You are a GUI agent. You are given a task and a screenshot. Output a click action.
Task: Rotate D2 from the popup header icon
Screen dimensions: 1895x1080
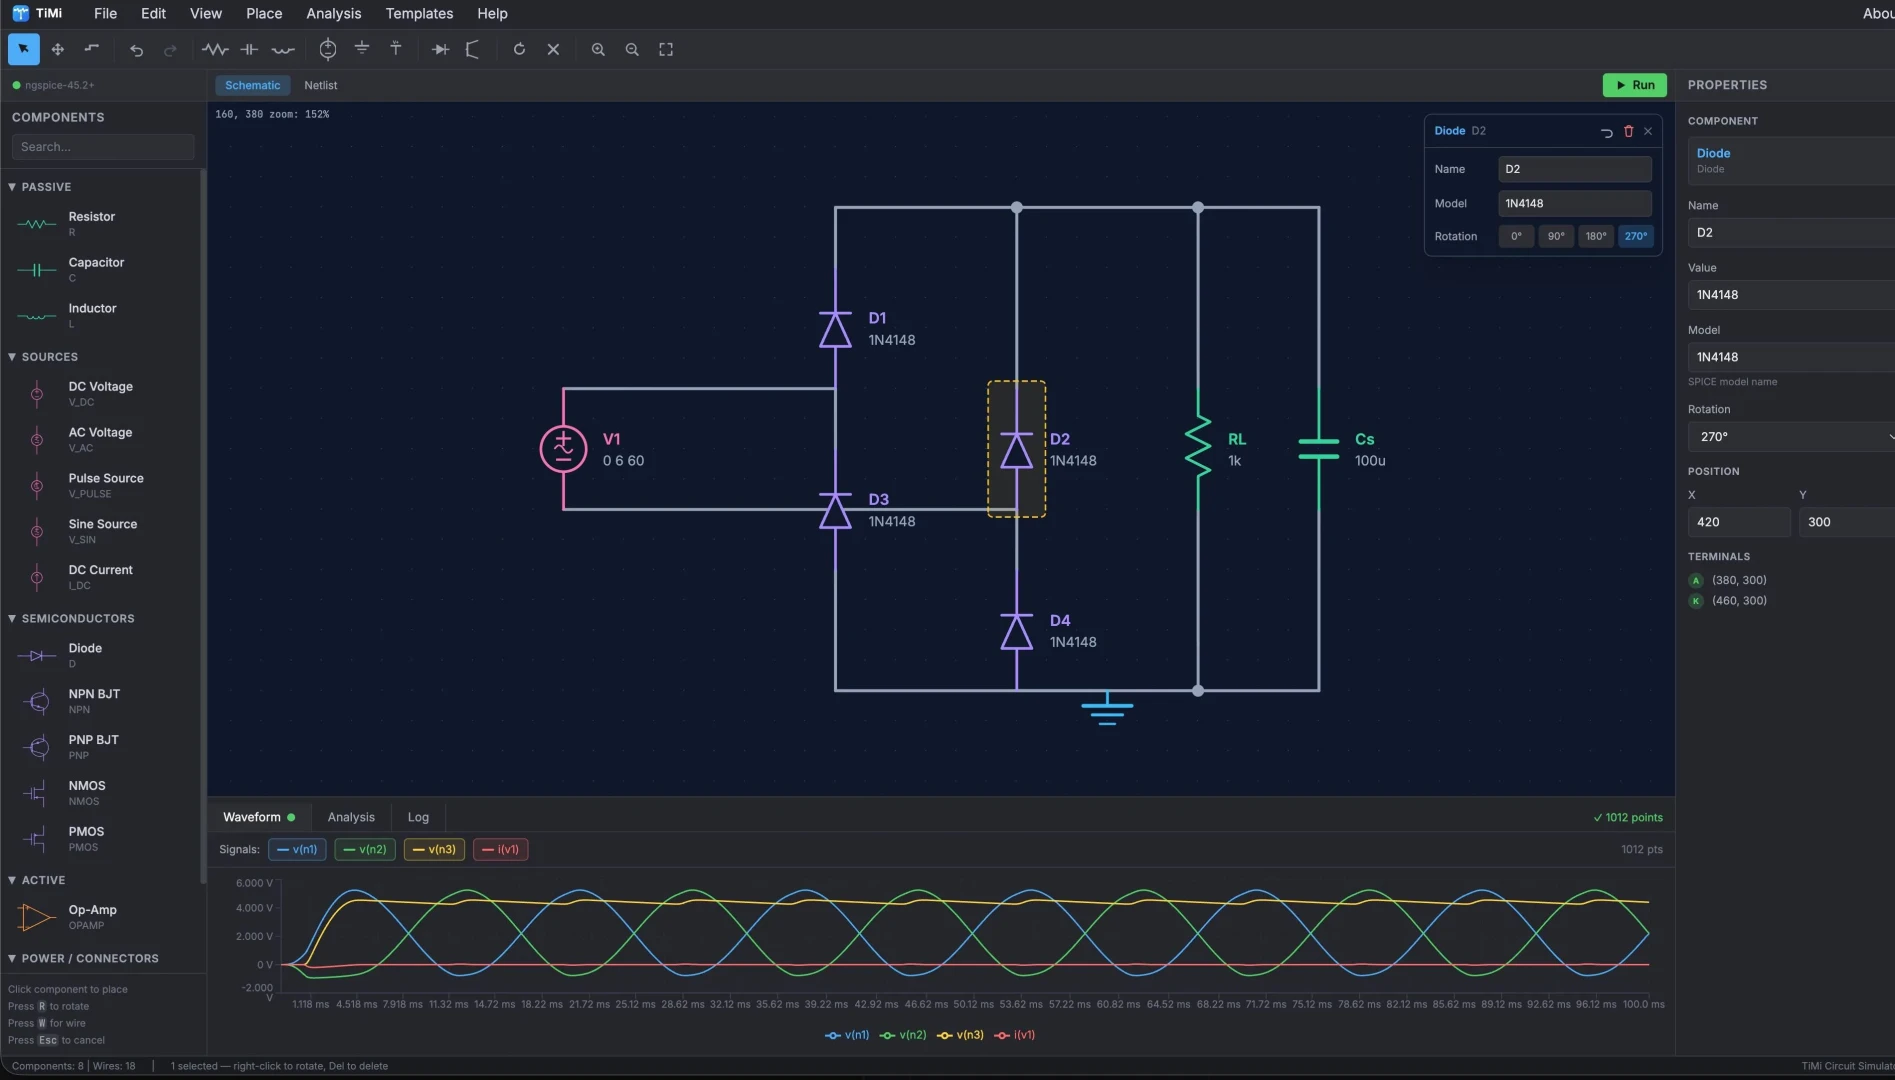(x=1607, y=131)
